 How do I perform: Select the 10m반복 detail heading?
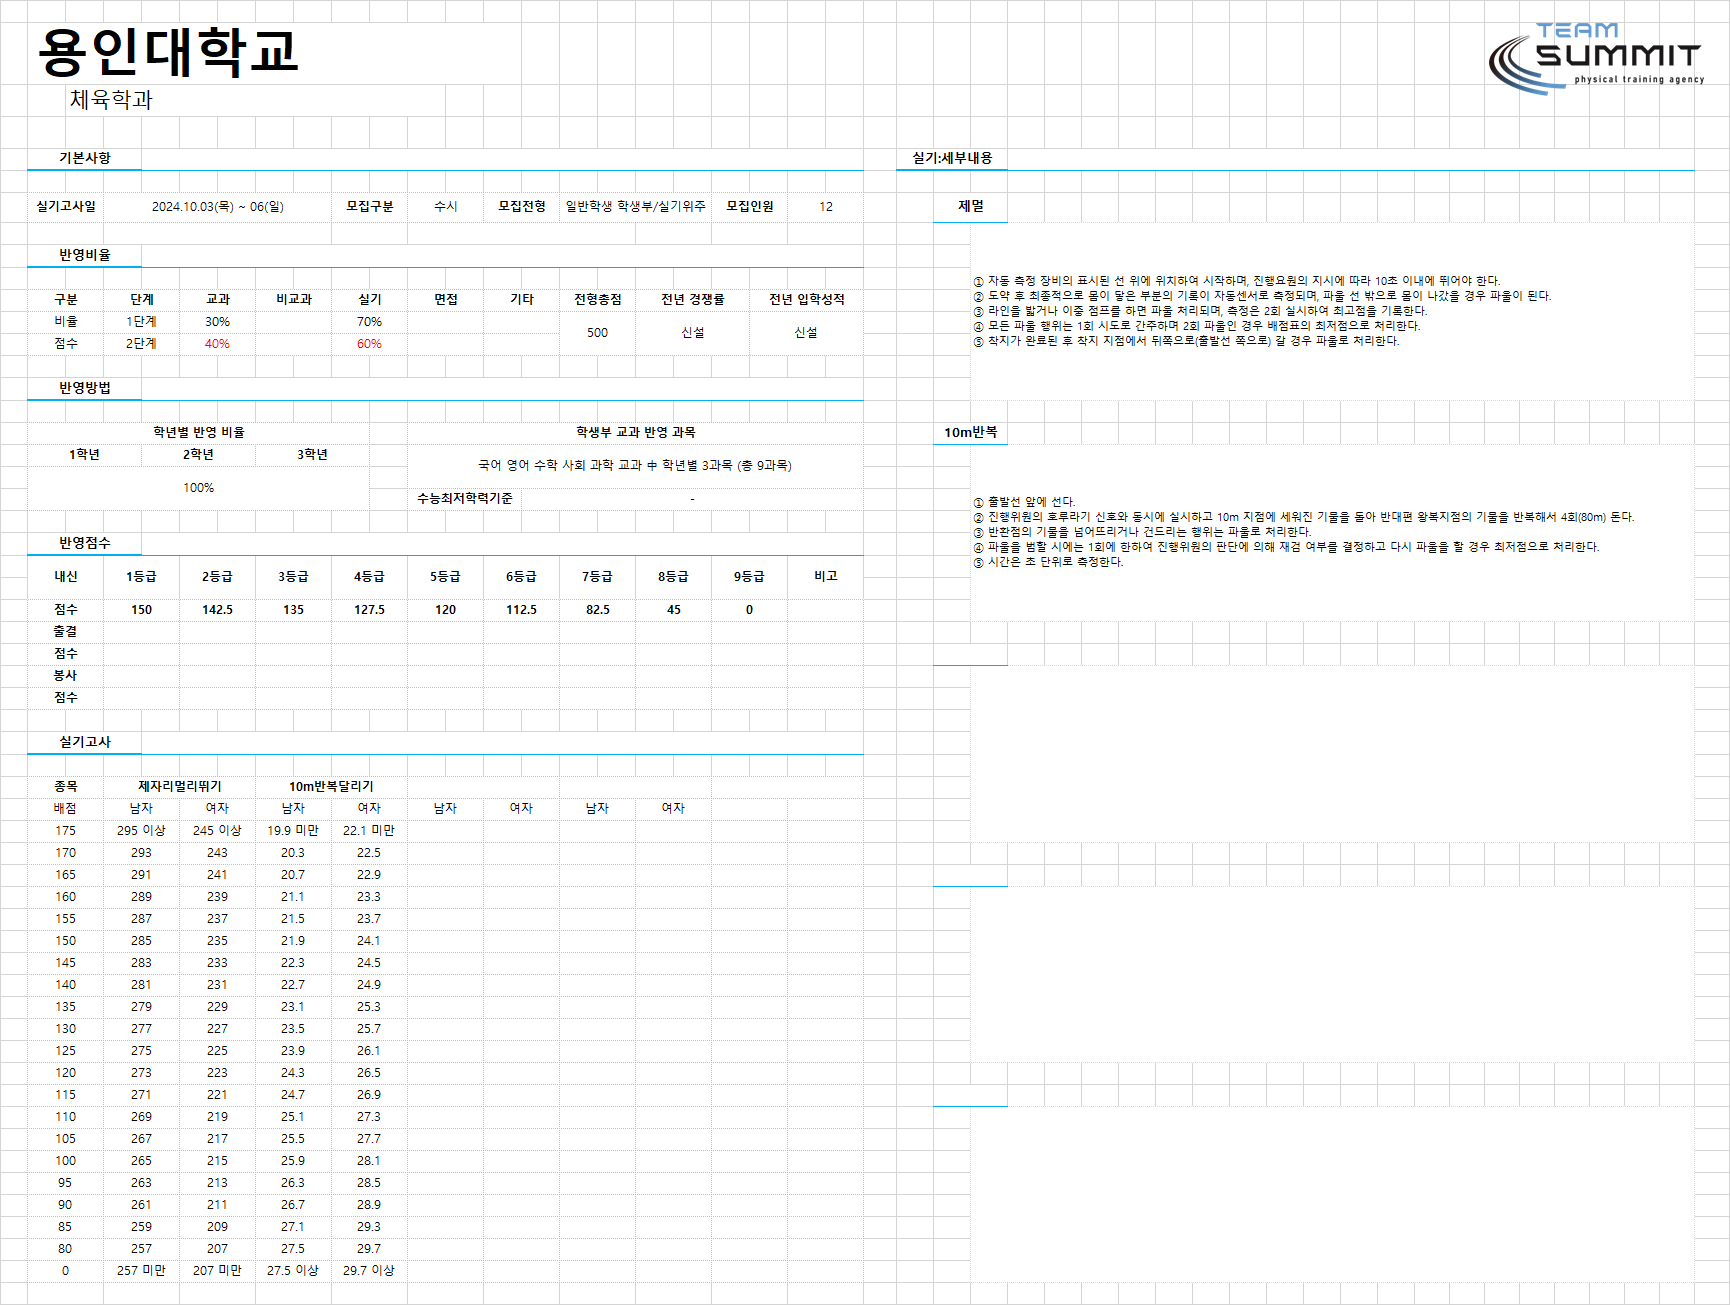click(x=971, y=432)
